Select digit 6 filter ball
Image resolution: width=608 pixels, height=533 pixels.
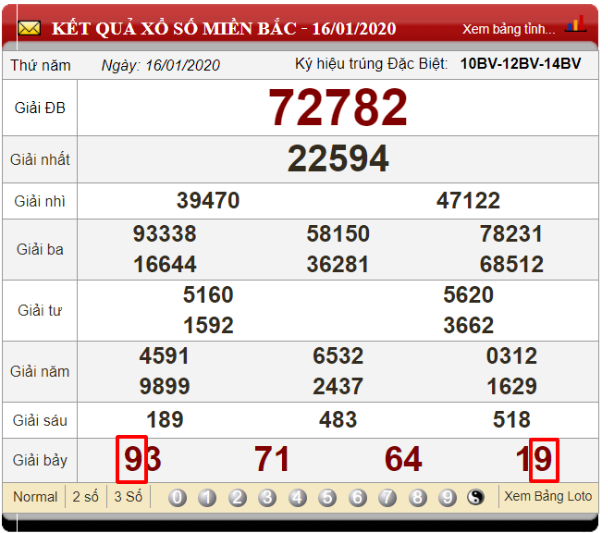[358, 497]
